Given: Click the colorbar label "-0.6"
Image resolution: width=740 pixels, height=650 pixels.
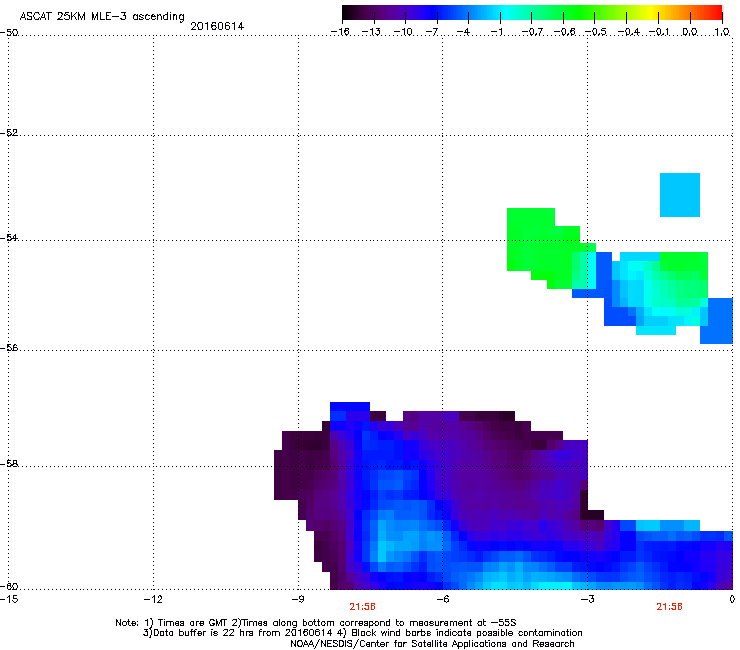Looking at the screenshot, I should point(564,32).
